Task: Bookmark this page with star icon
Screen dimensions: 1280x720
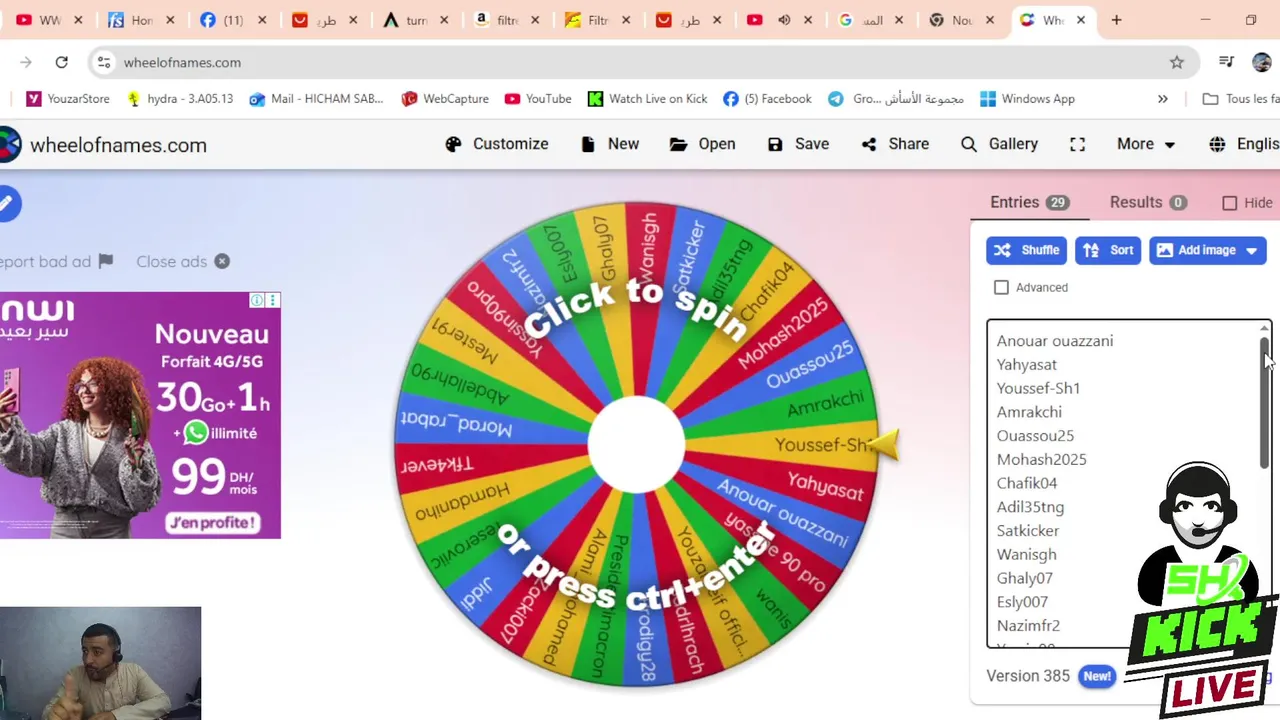Action: 1177,62
